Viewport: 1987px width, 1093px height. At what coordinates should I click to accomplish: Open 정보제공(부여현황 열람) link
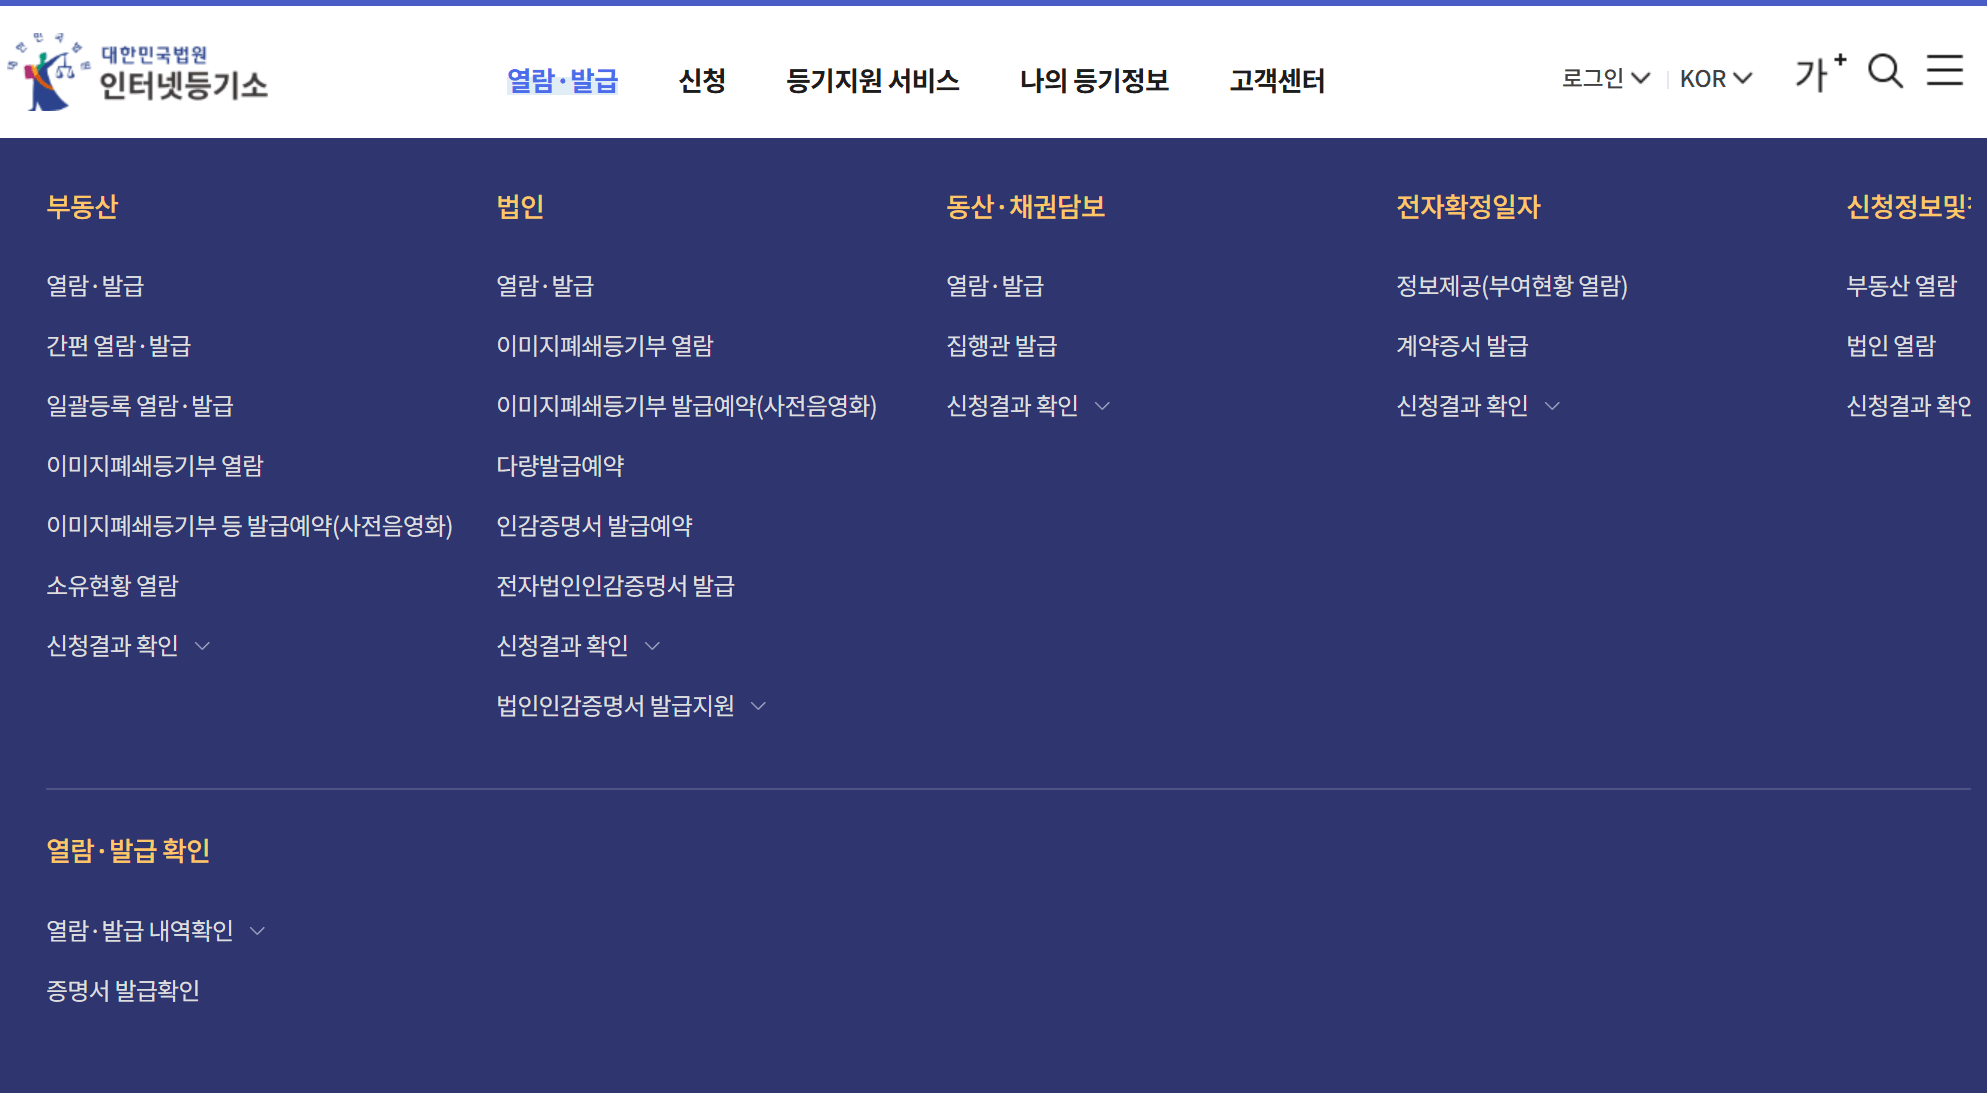tap(1512, 285)
